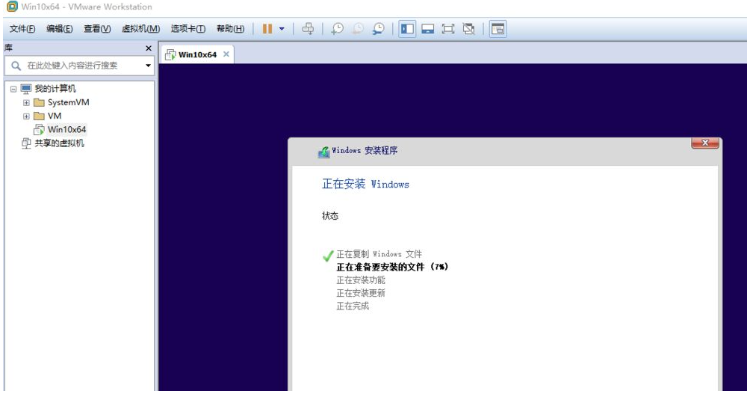Toggle the thumbnail bar view icon
Image resolution: width=754 pixels, height=400 pixels.
(x=428, y=28)
